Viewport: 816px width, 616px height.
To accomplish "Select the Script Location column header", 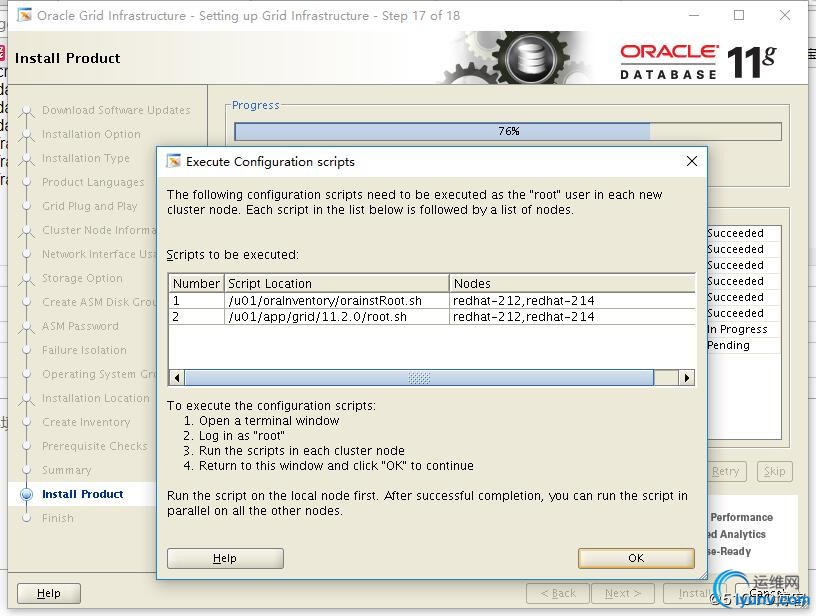I will coord(337,284).
